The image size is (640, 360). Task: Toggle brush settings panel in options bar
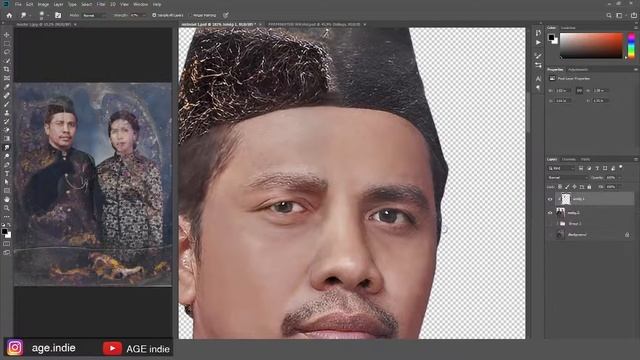[58, 15]
